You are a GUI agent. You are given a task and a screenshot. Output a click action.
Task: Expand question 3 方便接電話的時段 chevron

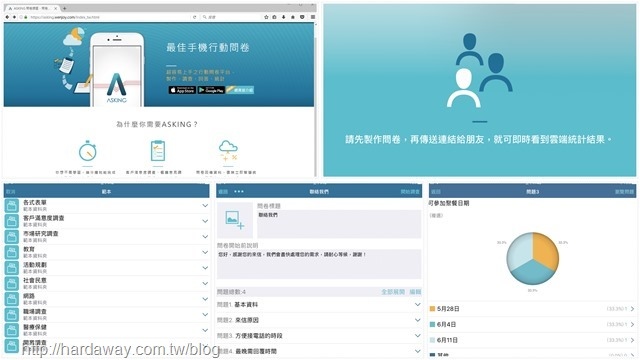[417, 336]
